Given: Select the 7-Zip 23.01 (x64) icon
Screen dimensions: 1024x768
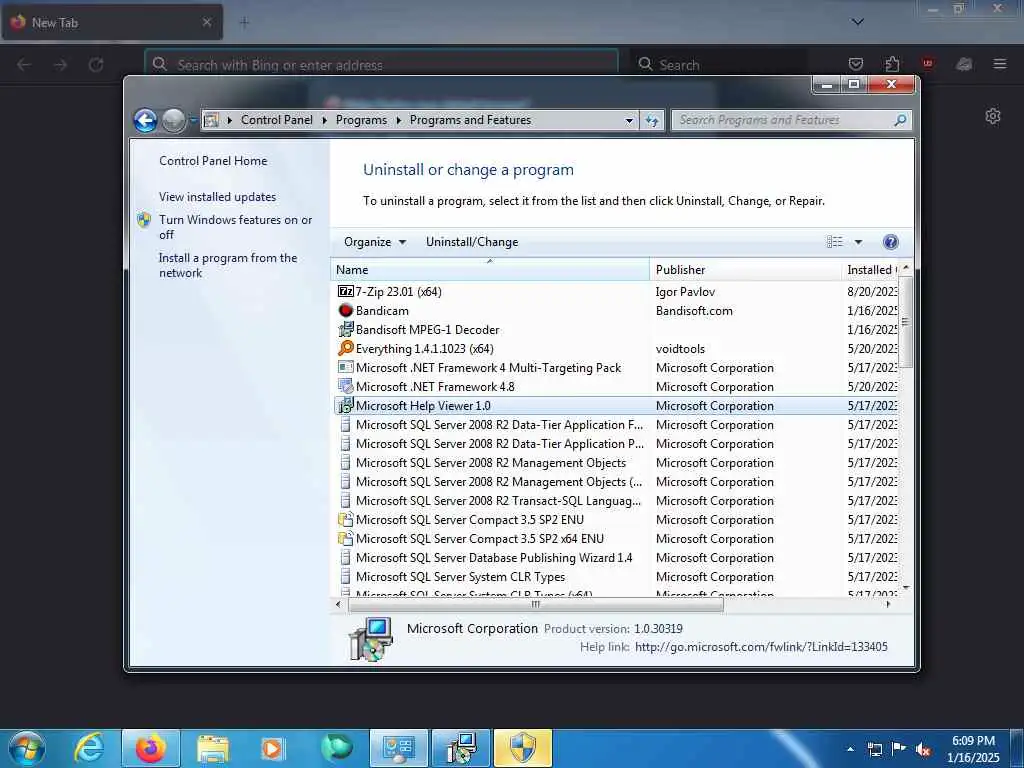Looking at the screenshot, I should pos(345,291).
